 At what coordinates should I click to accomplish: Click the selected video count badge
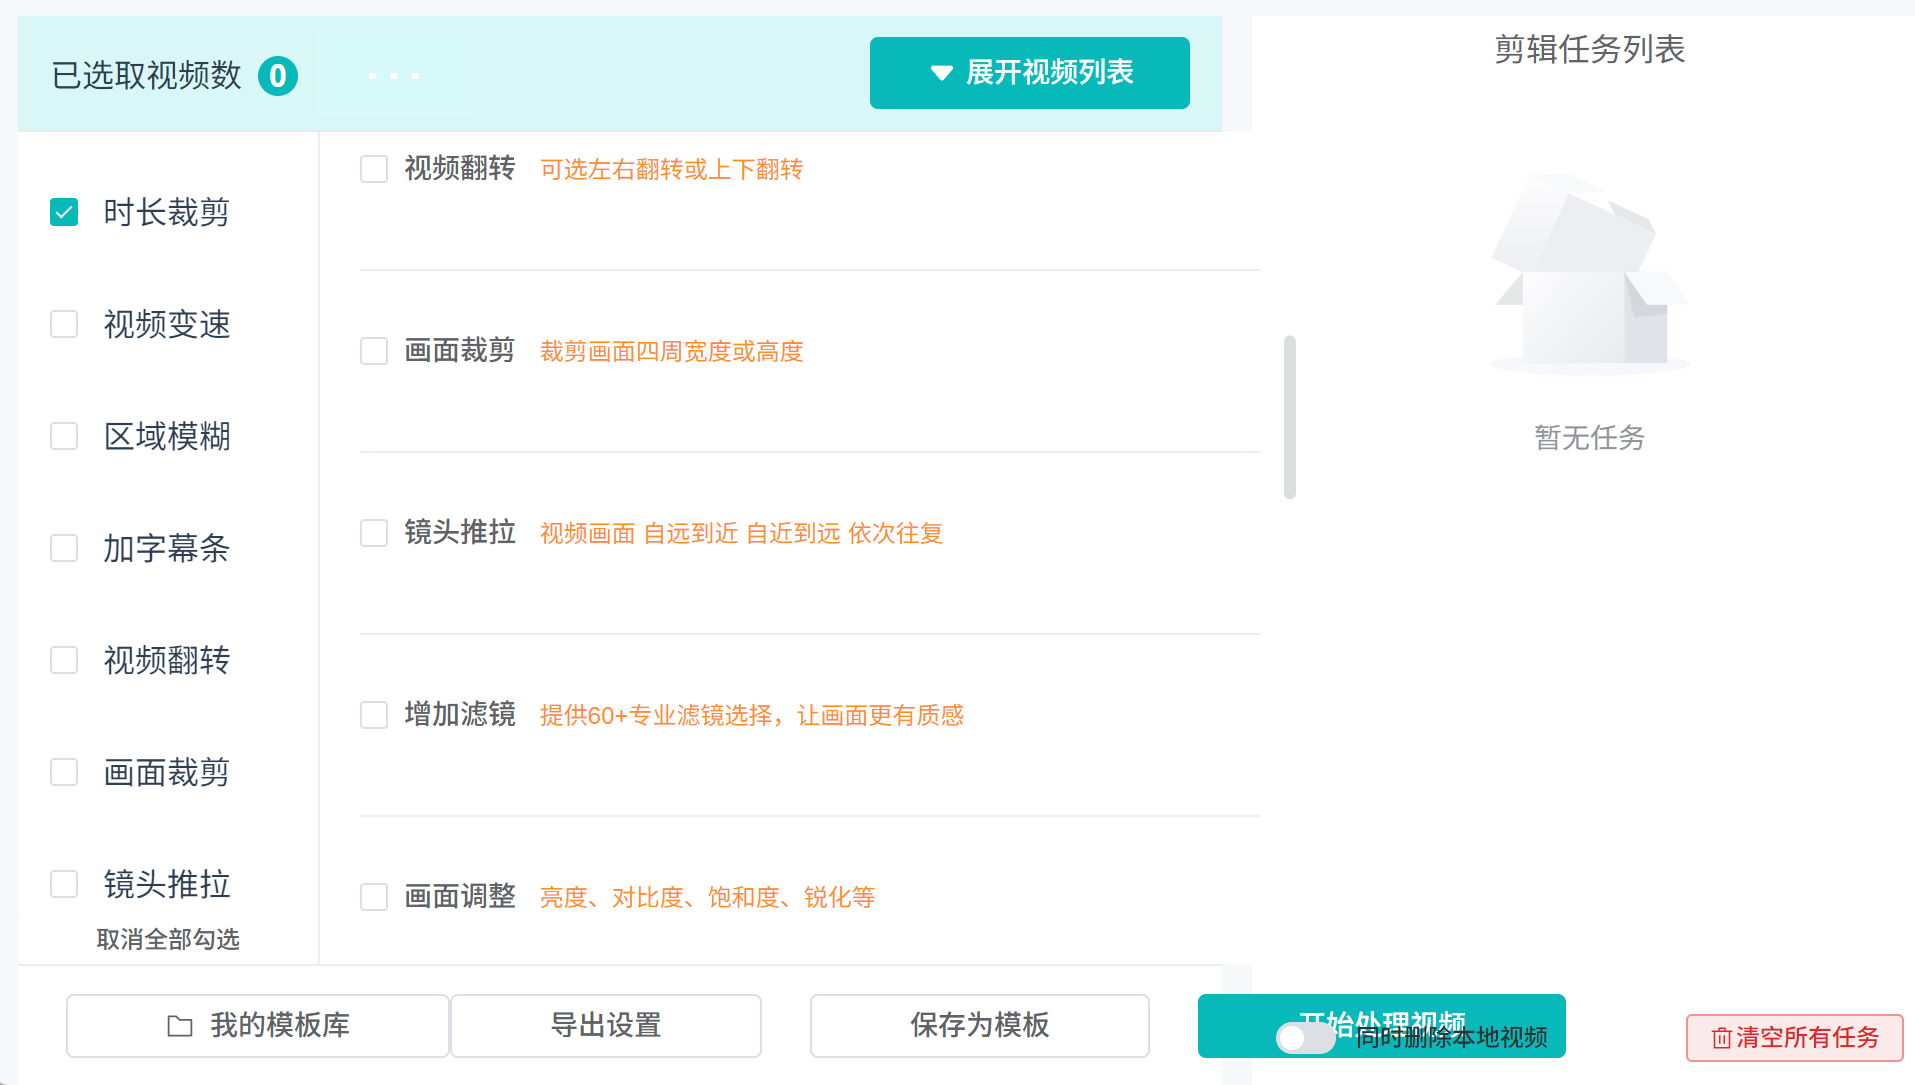(278, 76)
